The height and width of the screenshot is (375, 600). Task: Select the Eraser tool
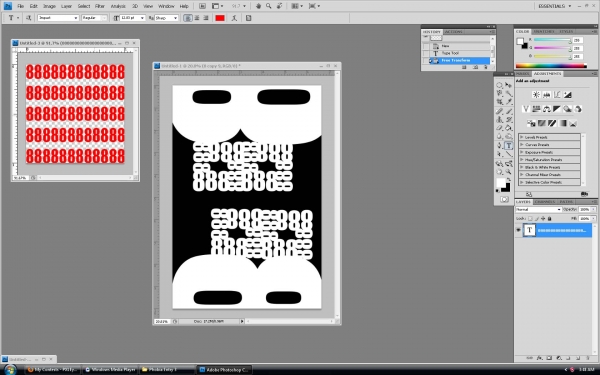pos(499,128)
